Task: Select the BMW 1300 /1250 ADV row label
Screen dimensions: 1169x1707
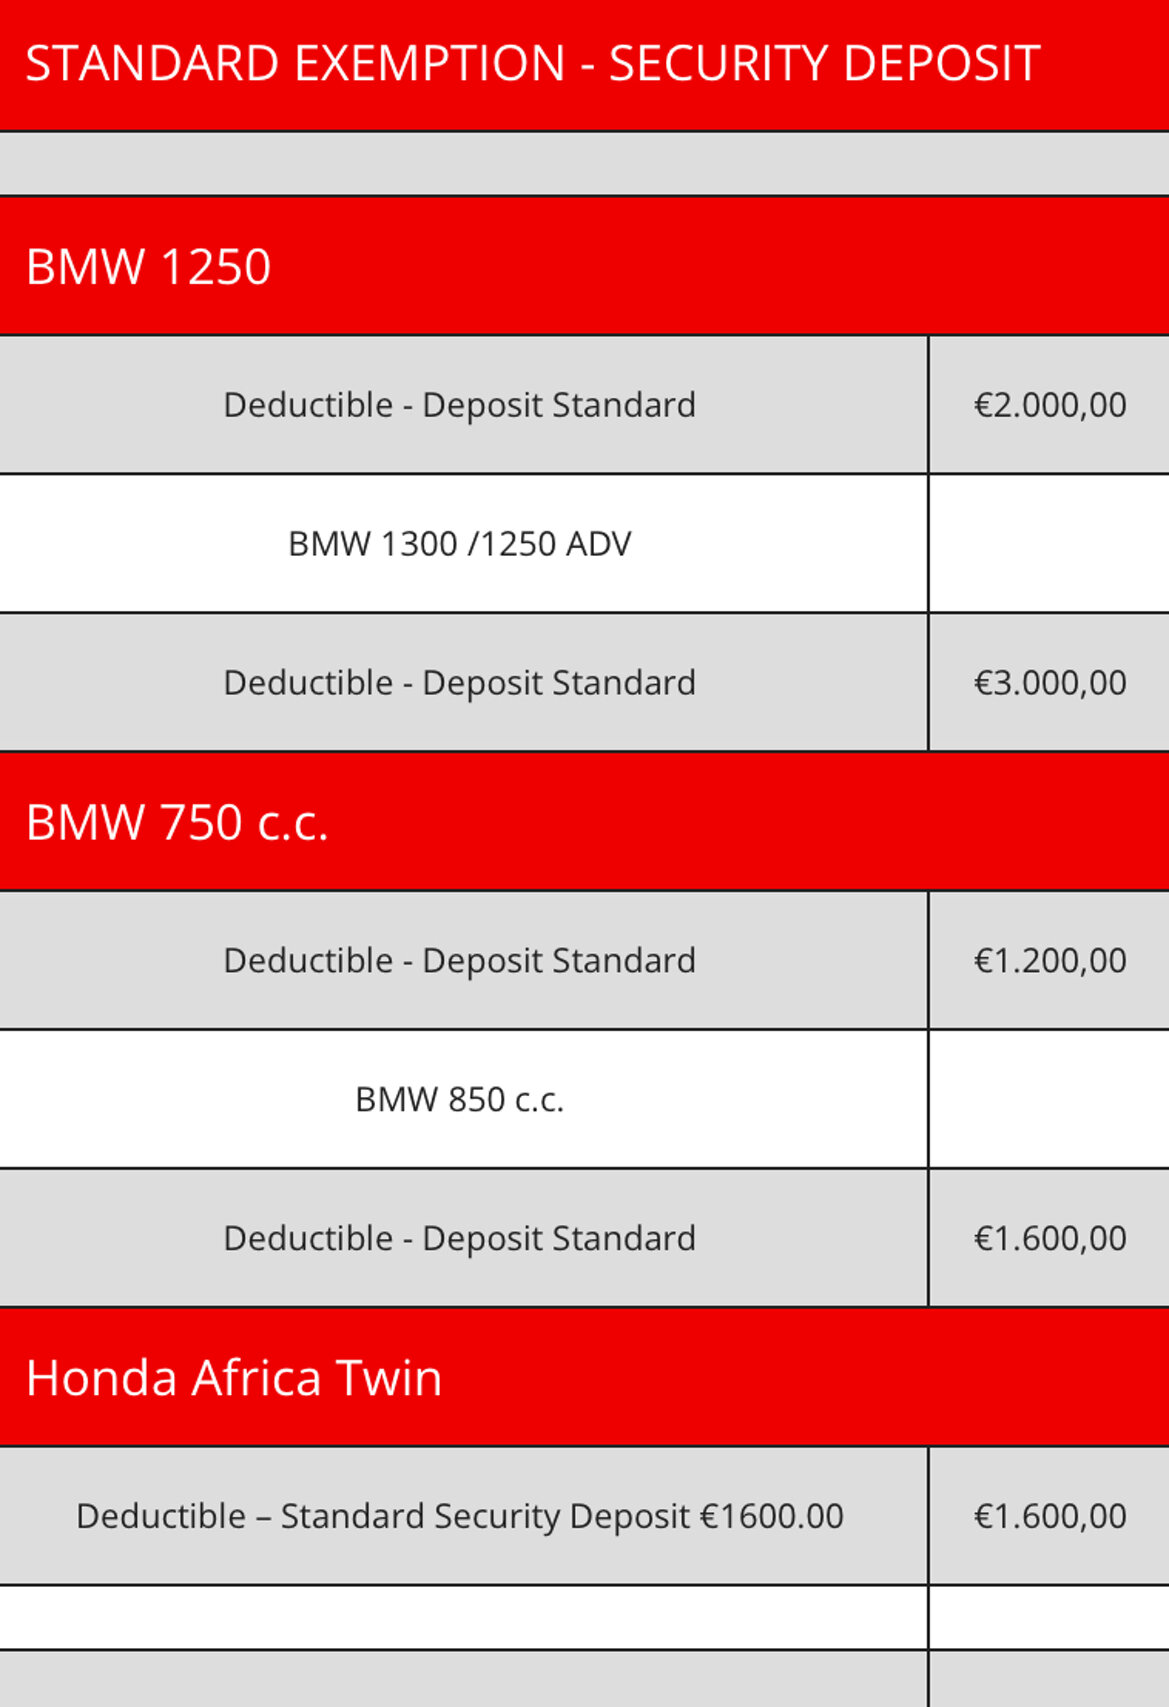Action: [x=459, y=544]
